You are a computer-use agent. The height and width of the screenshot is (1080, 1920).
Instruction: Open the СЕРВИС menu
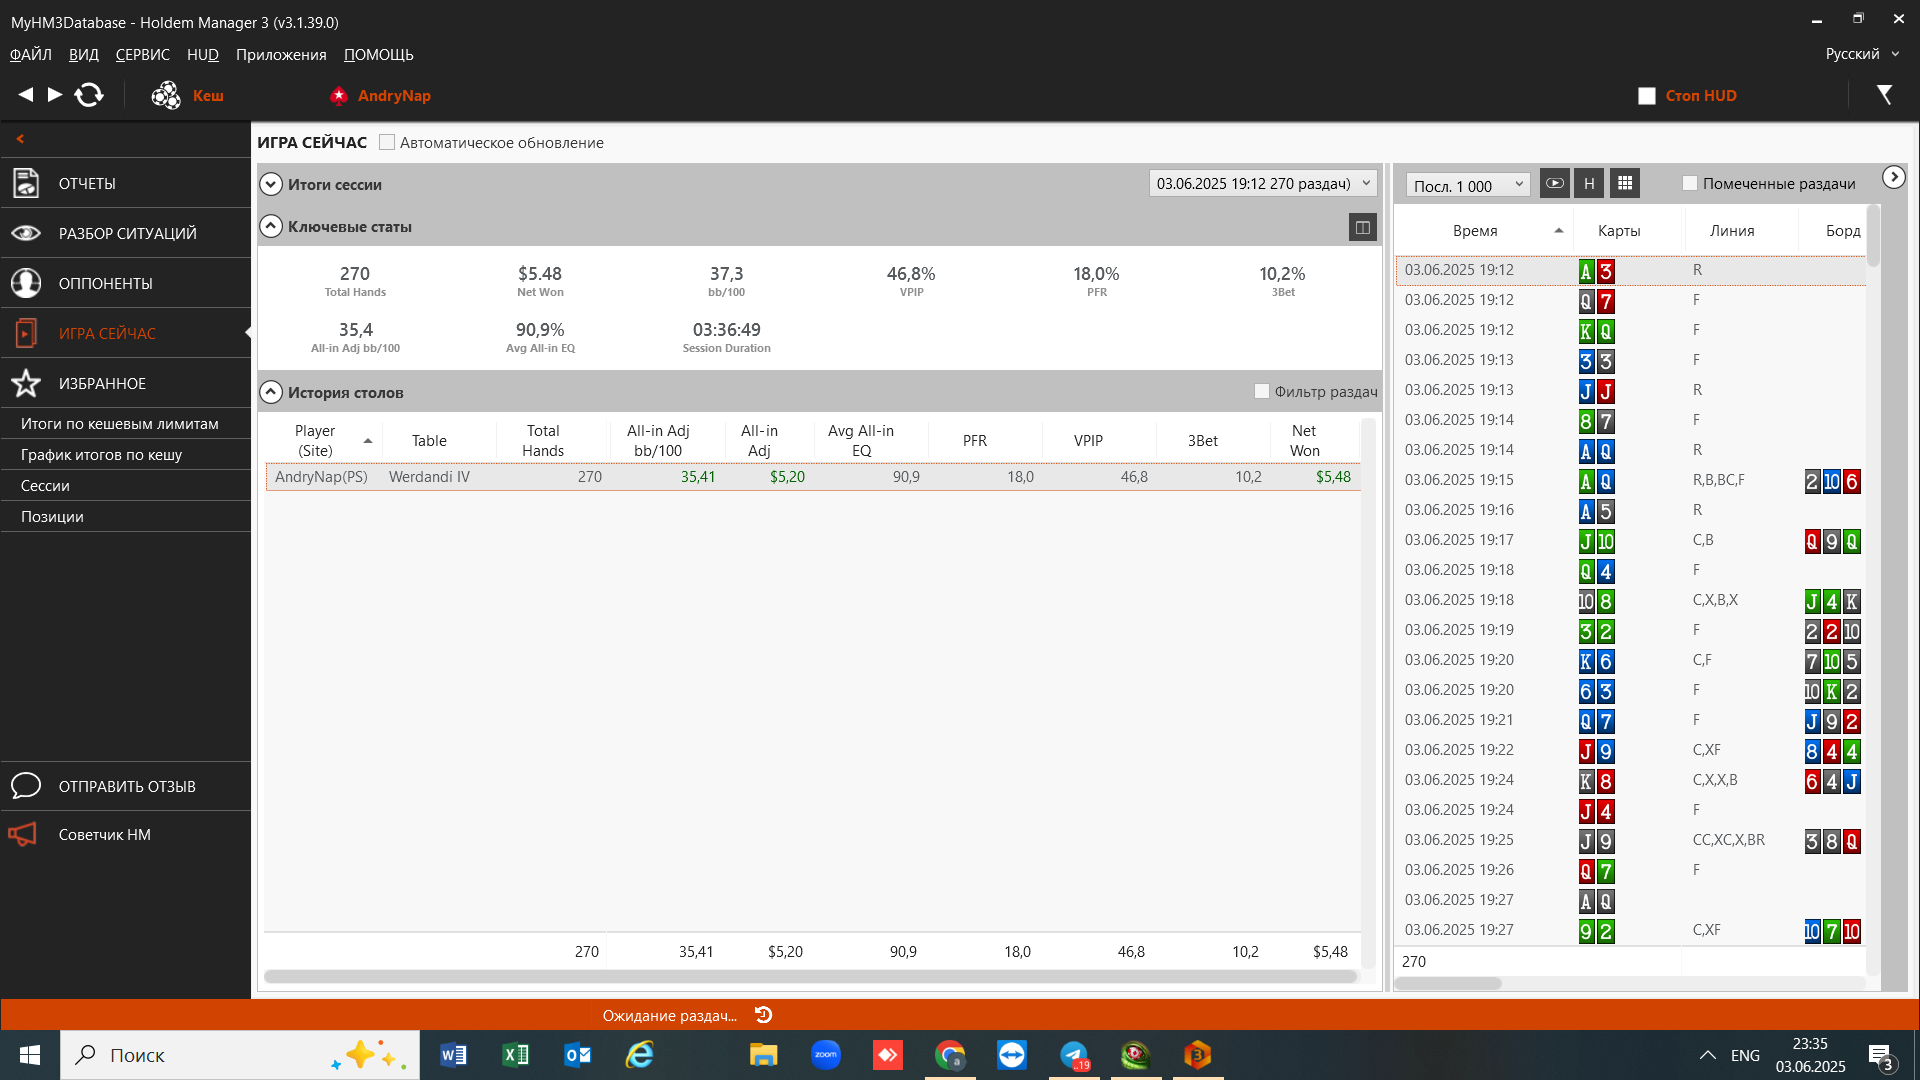tap(143, 54)
